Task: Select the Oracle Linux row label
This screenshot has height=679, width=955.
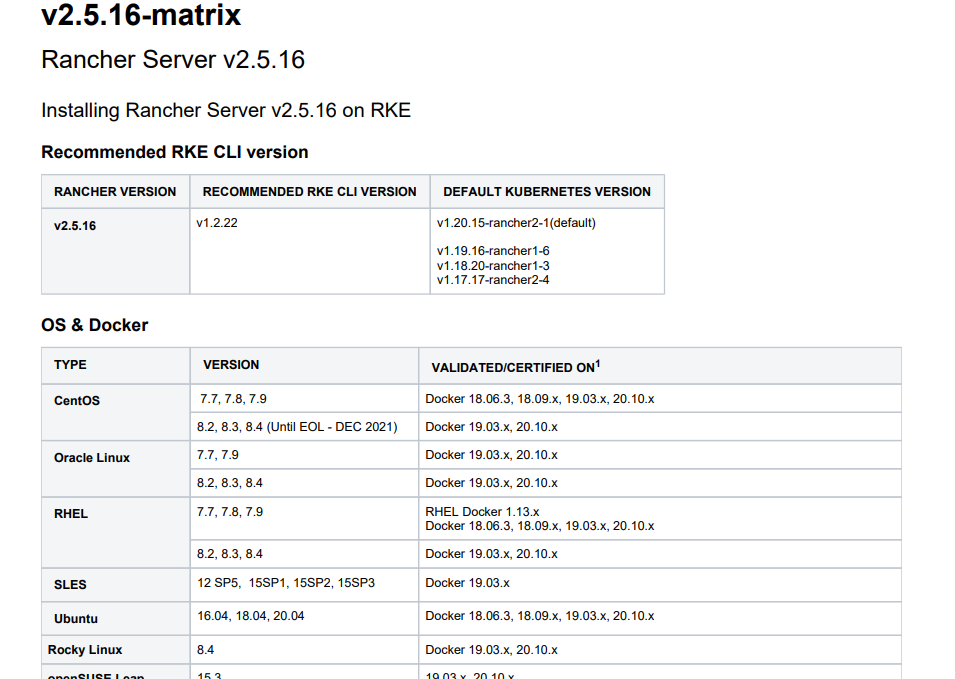Action: point(92,457)
